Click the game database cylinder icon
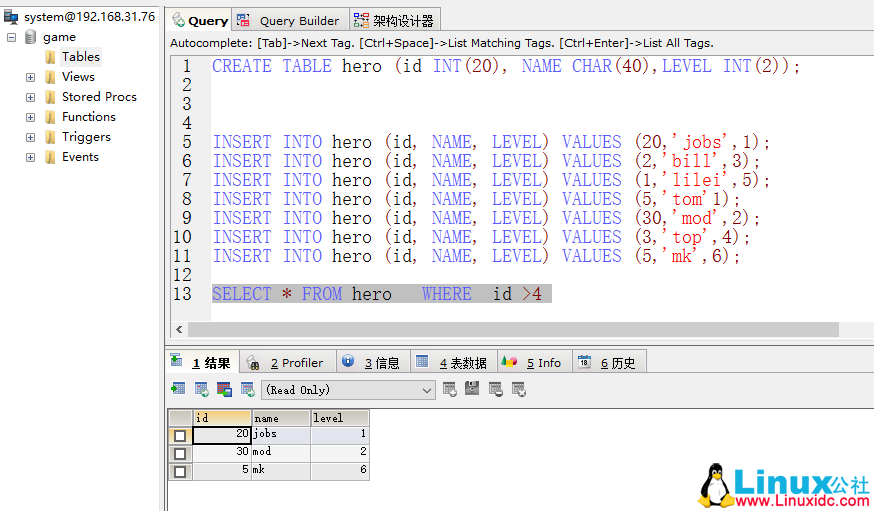The height and width of the screenshot is (511, 874). pos(31,37)
